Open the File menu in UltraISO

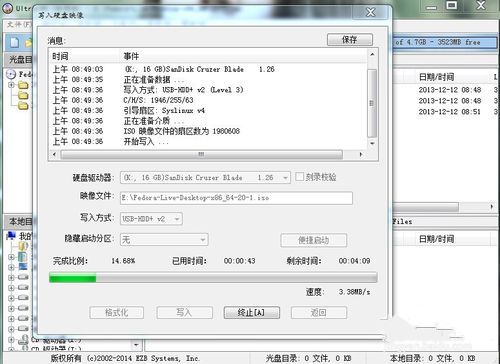[x=19, y=24]
